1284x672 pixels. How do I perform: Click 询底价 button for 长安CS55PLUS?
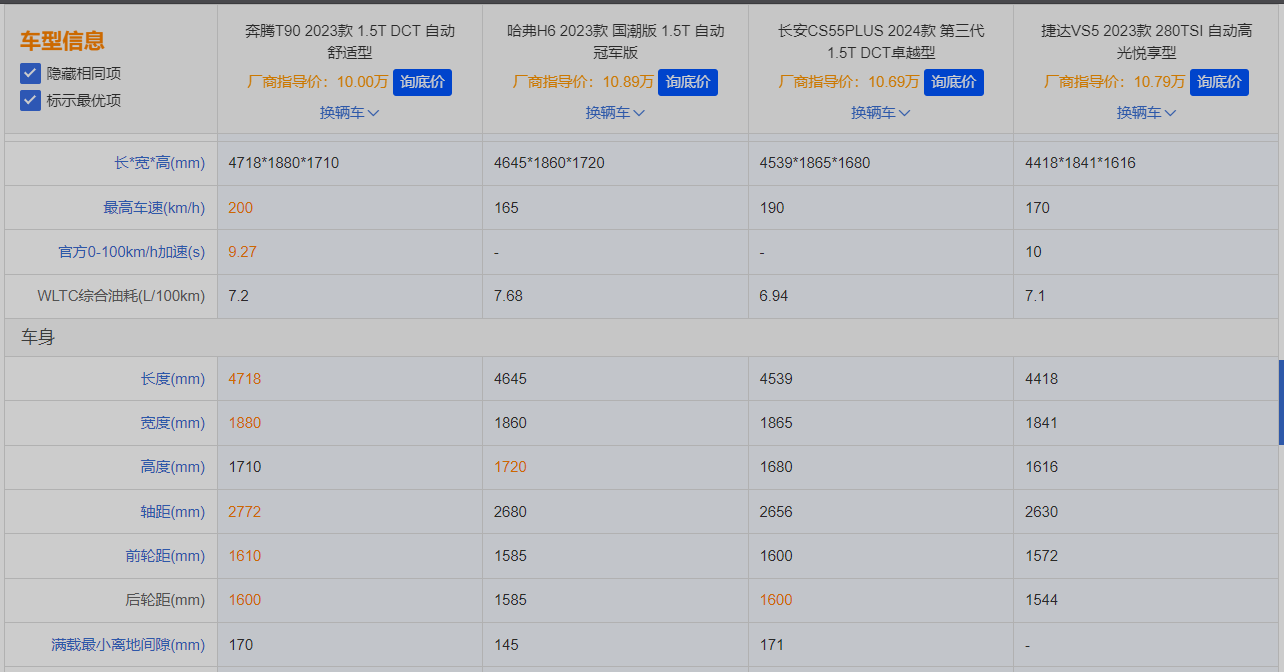pos(954,82)
